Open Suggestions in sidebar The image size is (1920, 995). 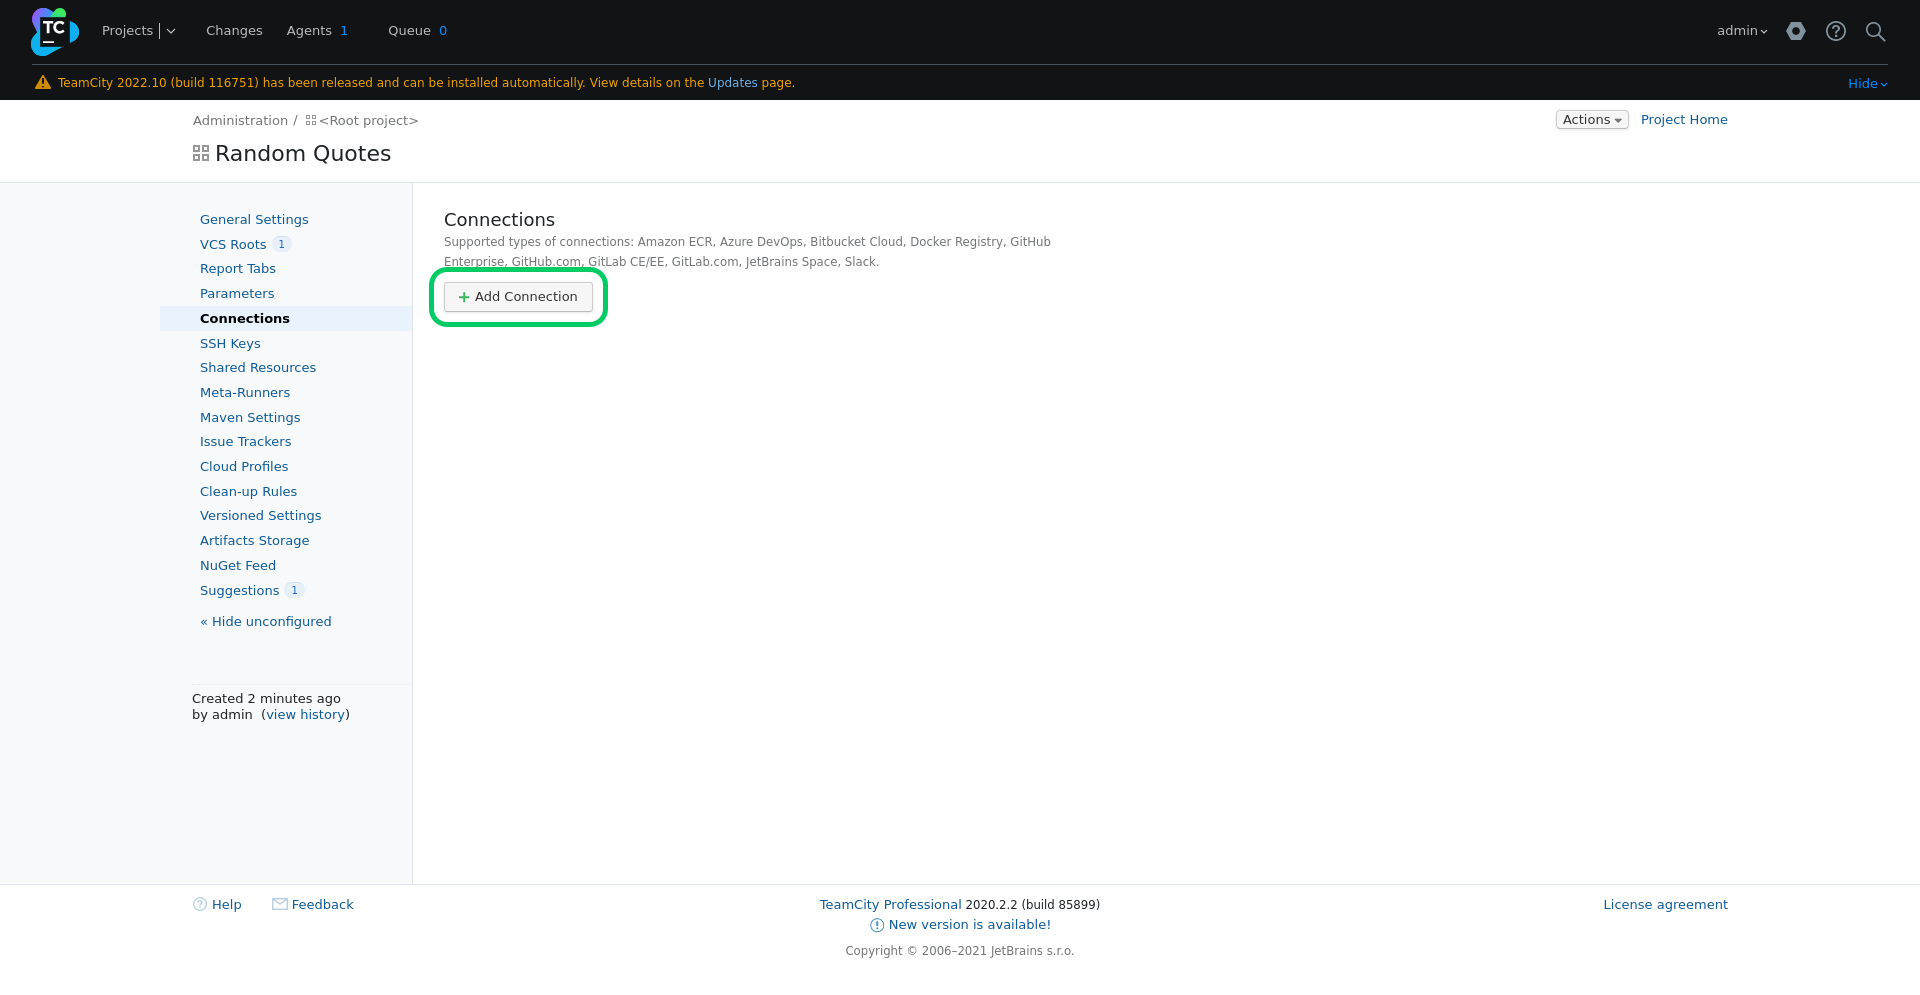[x=240, y=591]
